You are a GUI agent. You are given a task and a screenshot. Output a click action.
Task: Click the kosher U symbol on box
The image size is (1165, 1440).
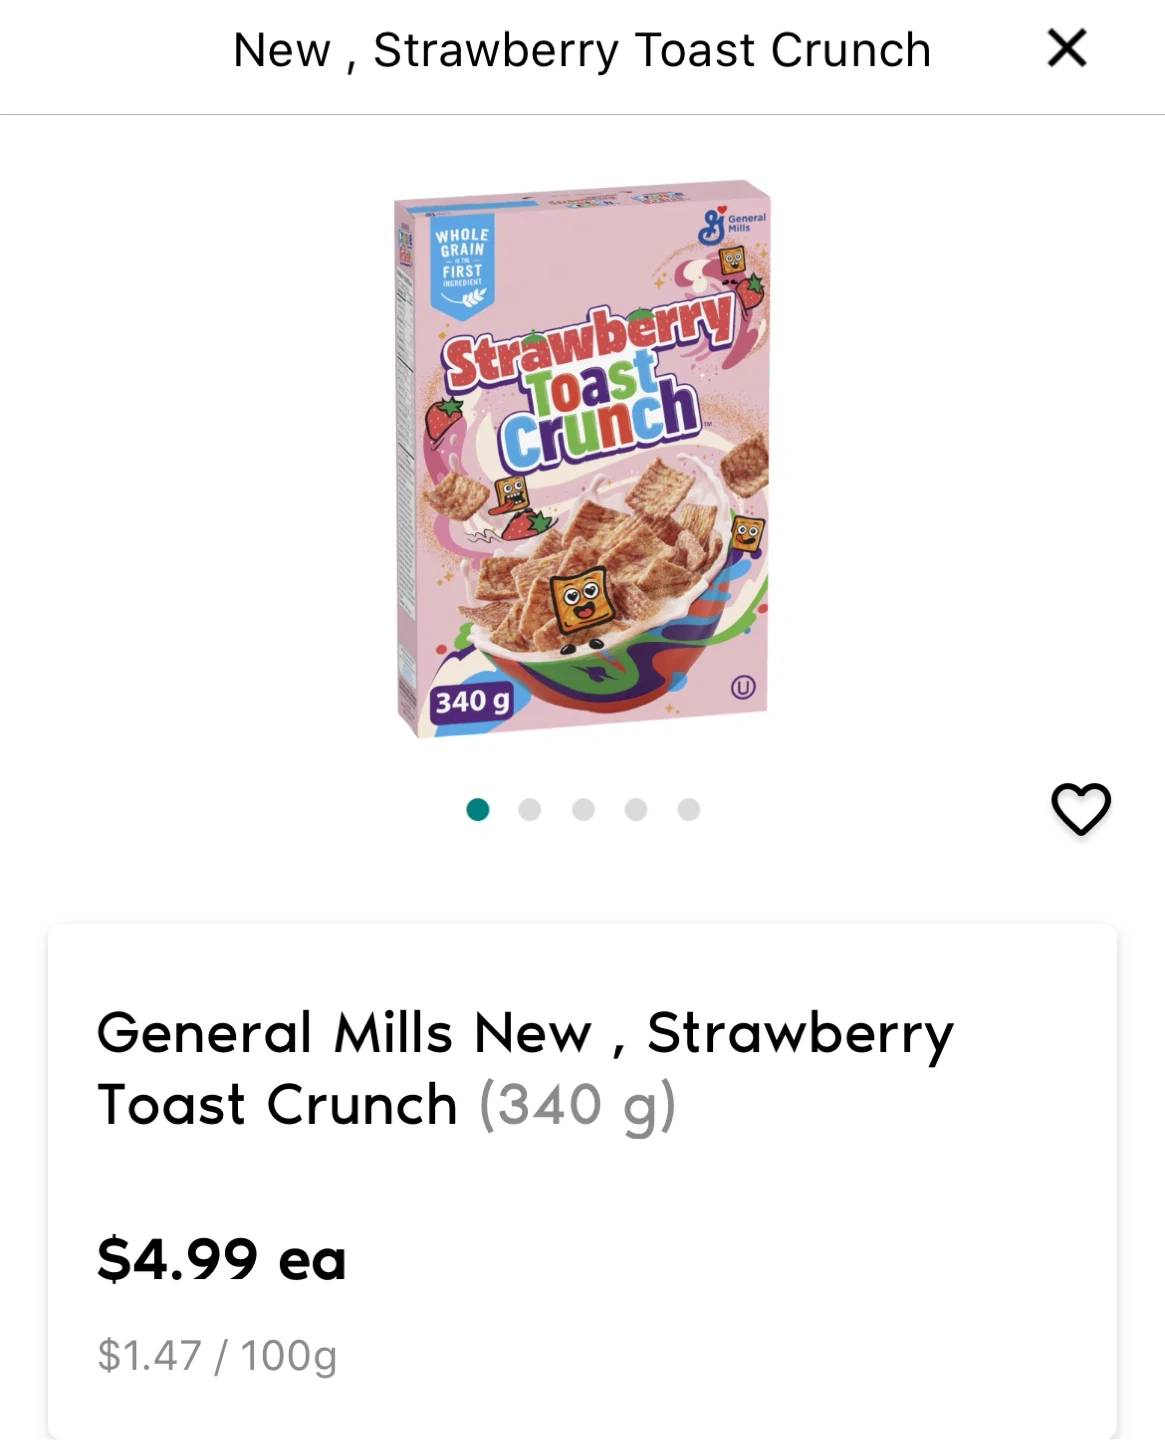tap(741, 687)
